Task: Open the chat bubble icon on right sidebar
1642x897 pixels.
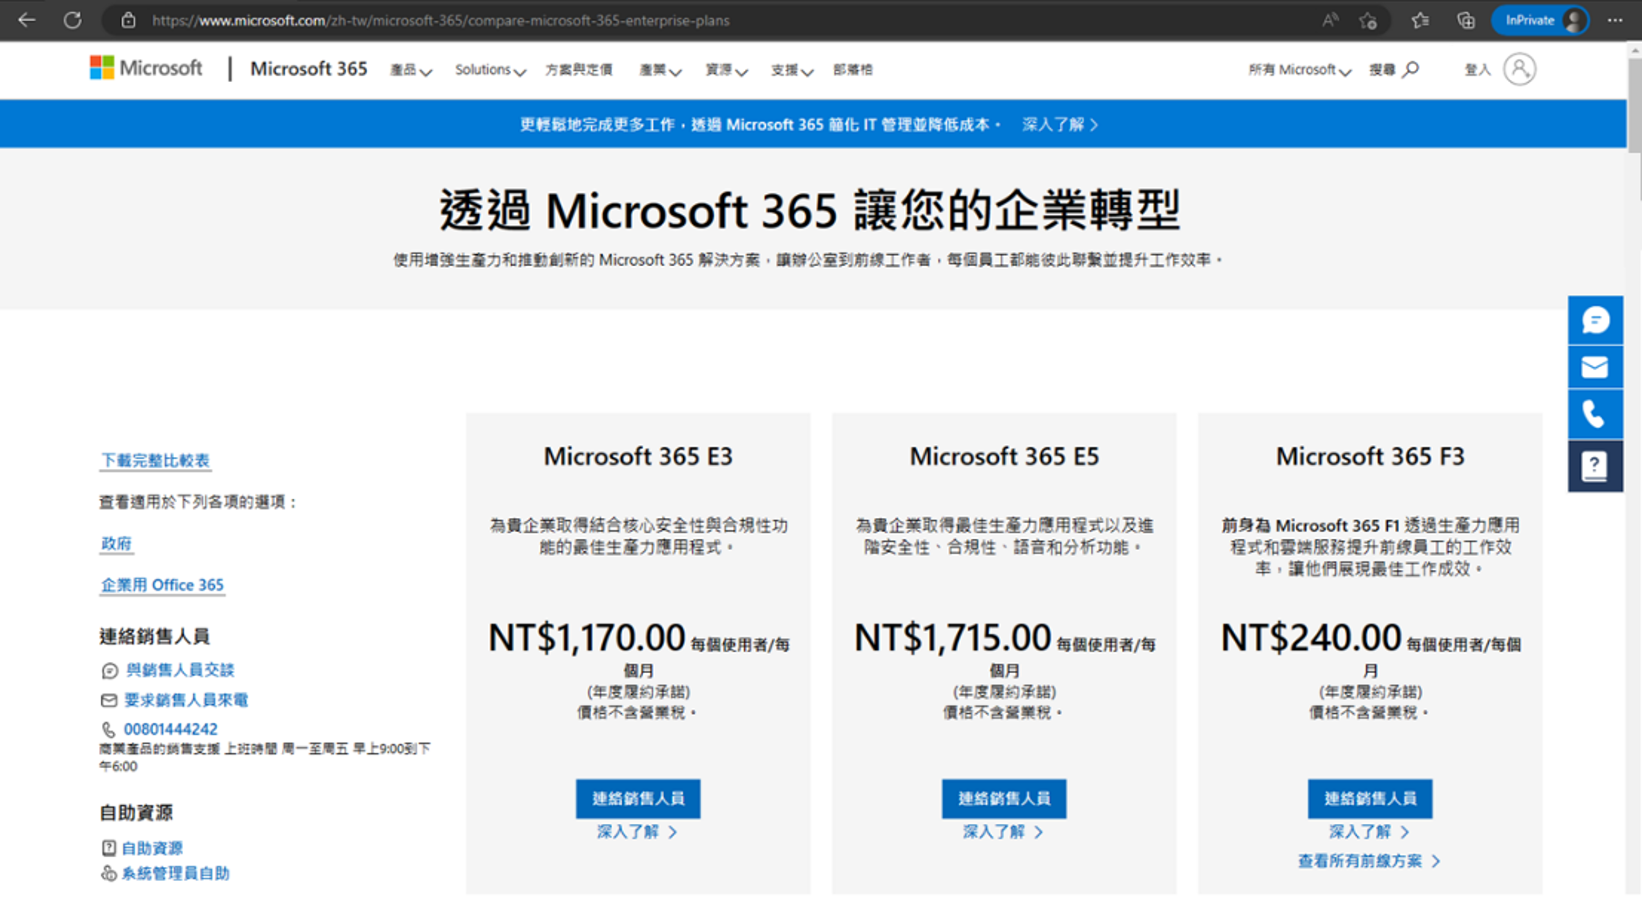Action: click(1595, 320)
